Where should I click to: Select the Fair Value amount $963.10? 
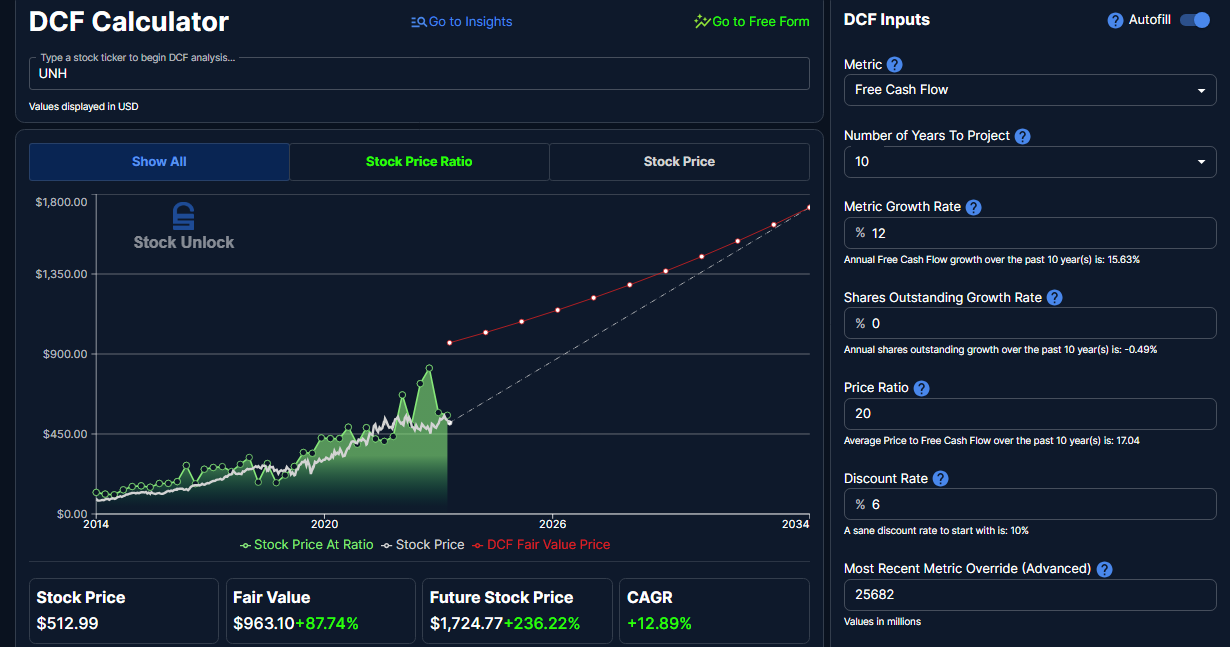(x=262, y=623)
